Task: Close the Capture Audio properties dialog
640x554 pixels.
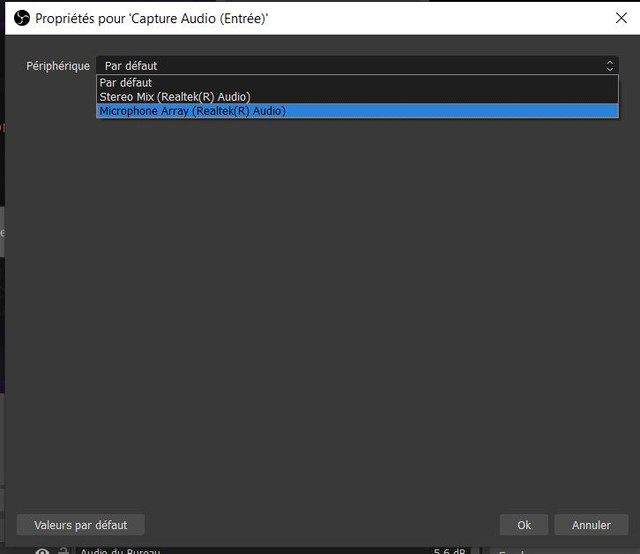Action: 621,18
